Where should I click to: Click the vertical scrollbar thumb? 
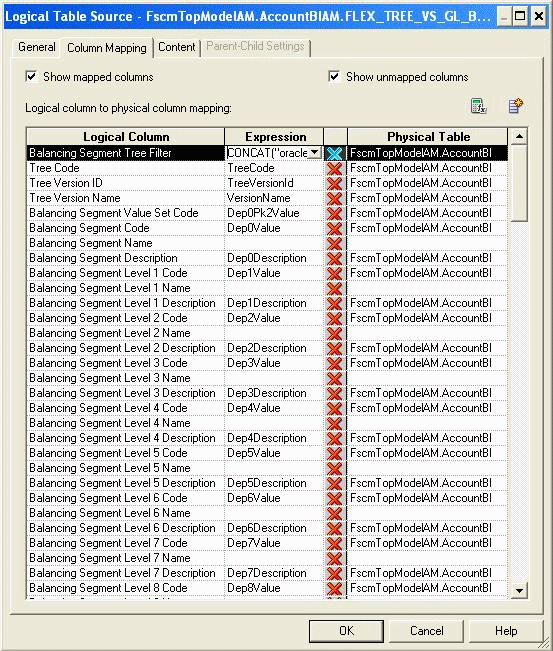(519, 183)
